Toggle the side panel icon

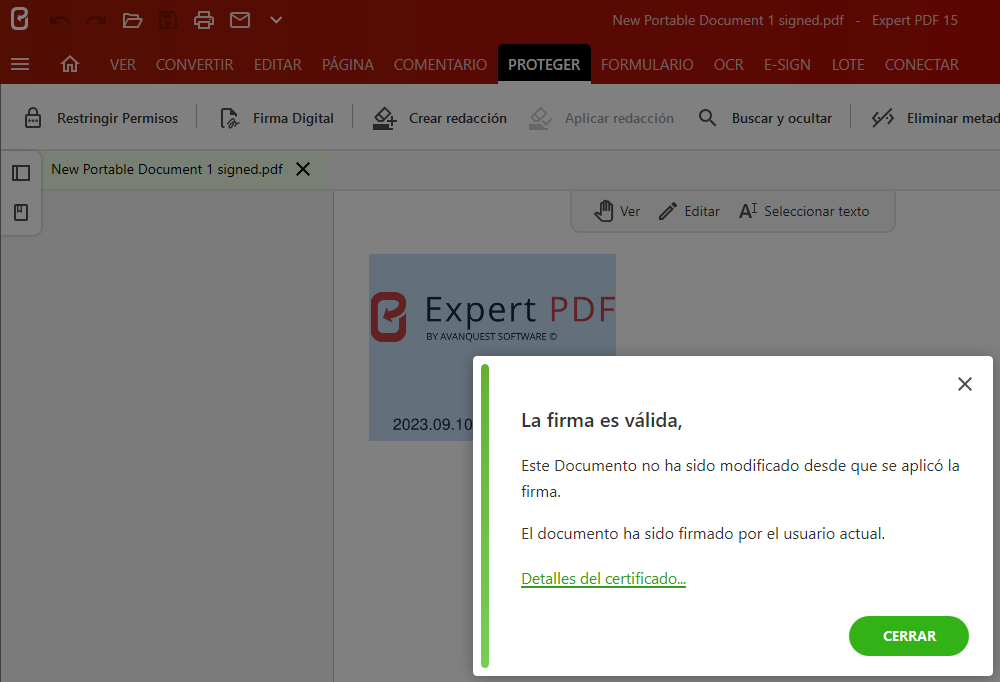[x=21, y=173]
